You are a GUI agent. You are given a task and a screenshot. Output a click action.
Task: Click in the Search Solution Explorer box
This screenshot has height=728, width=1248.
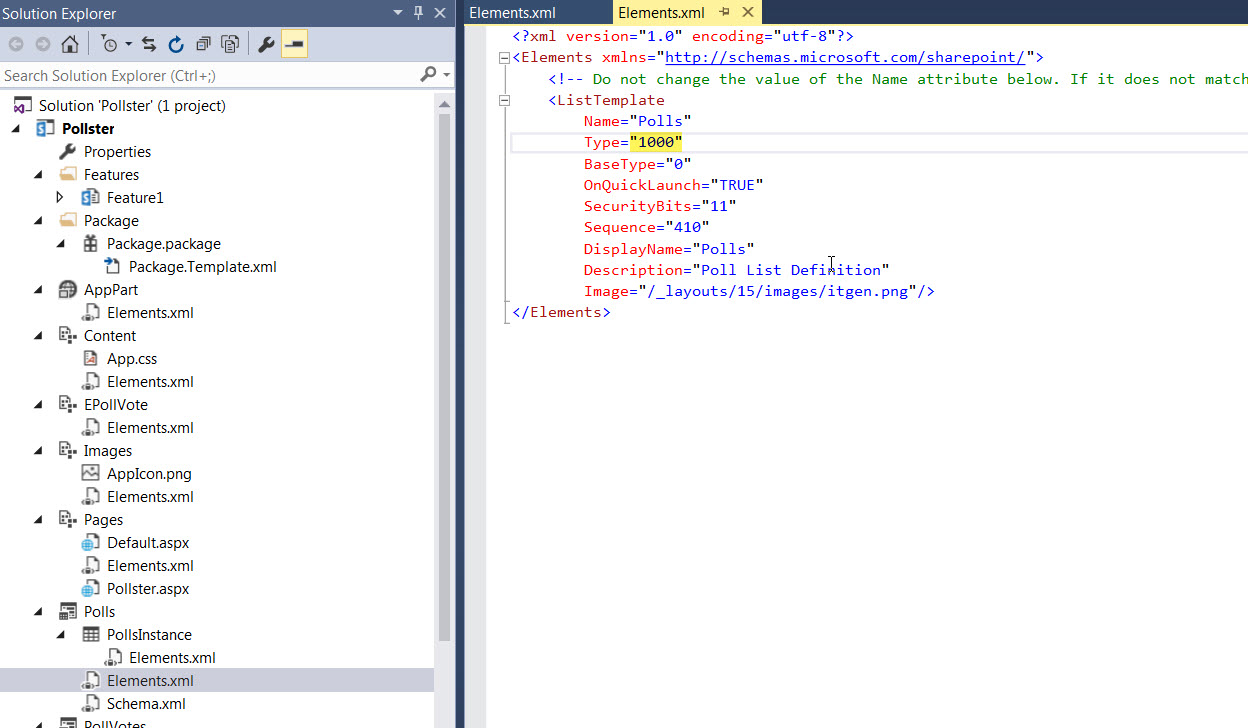pyautogui.click(x=200, y=75)
